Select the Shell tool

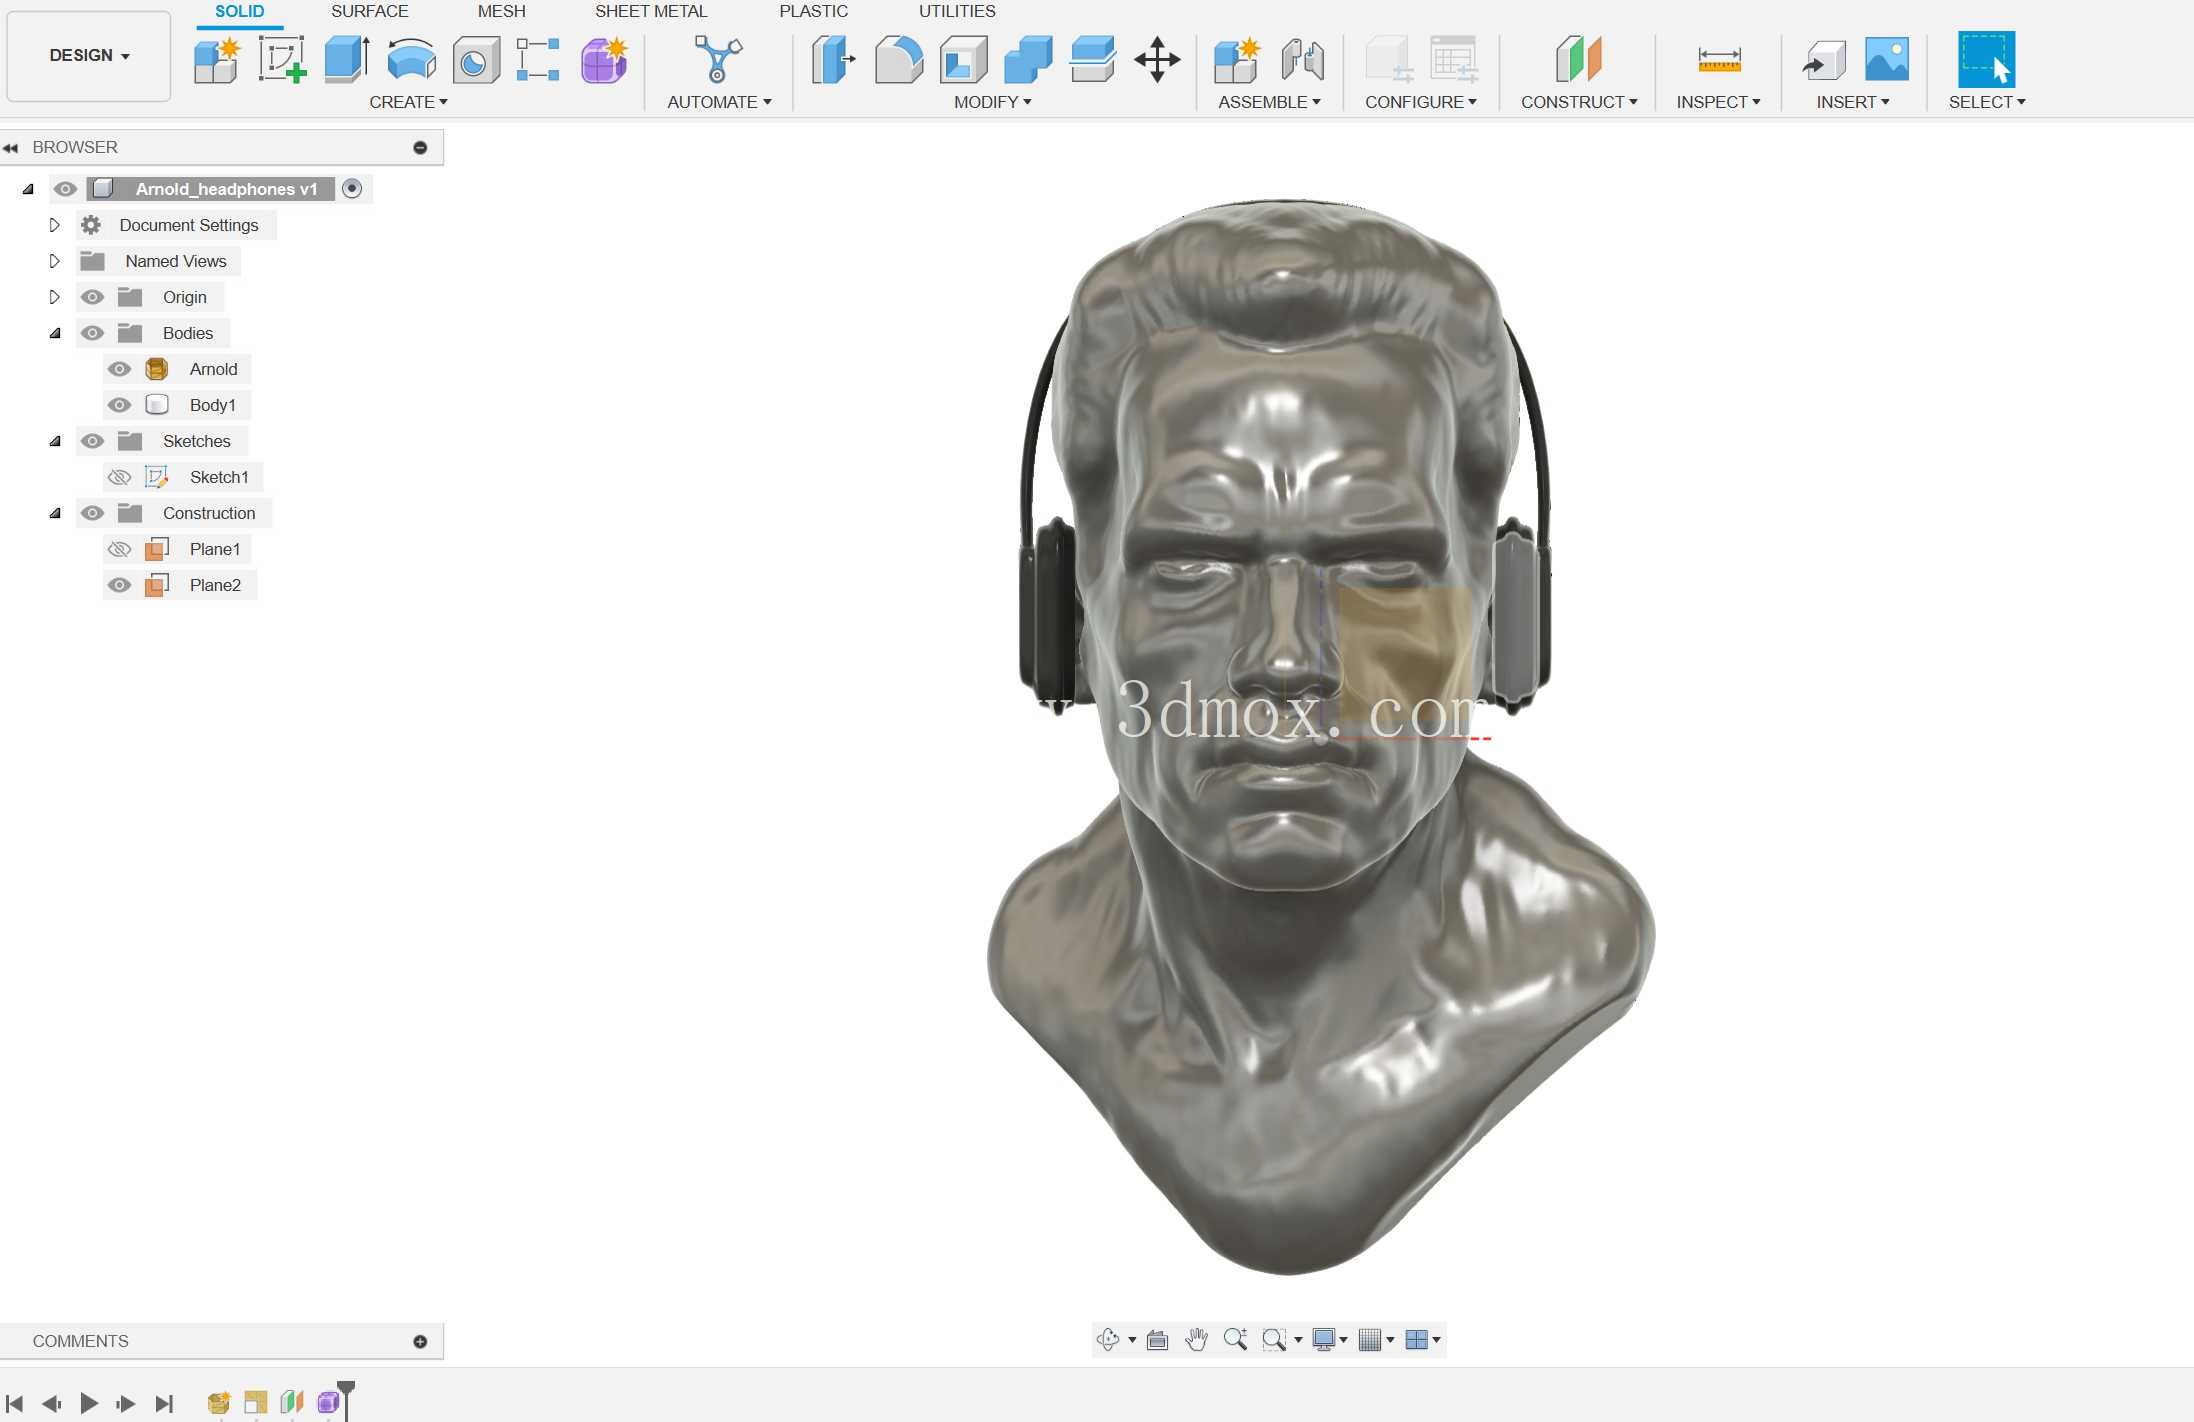coord(964,60)
